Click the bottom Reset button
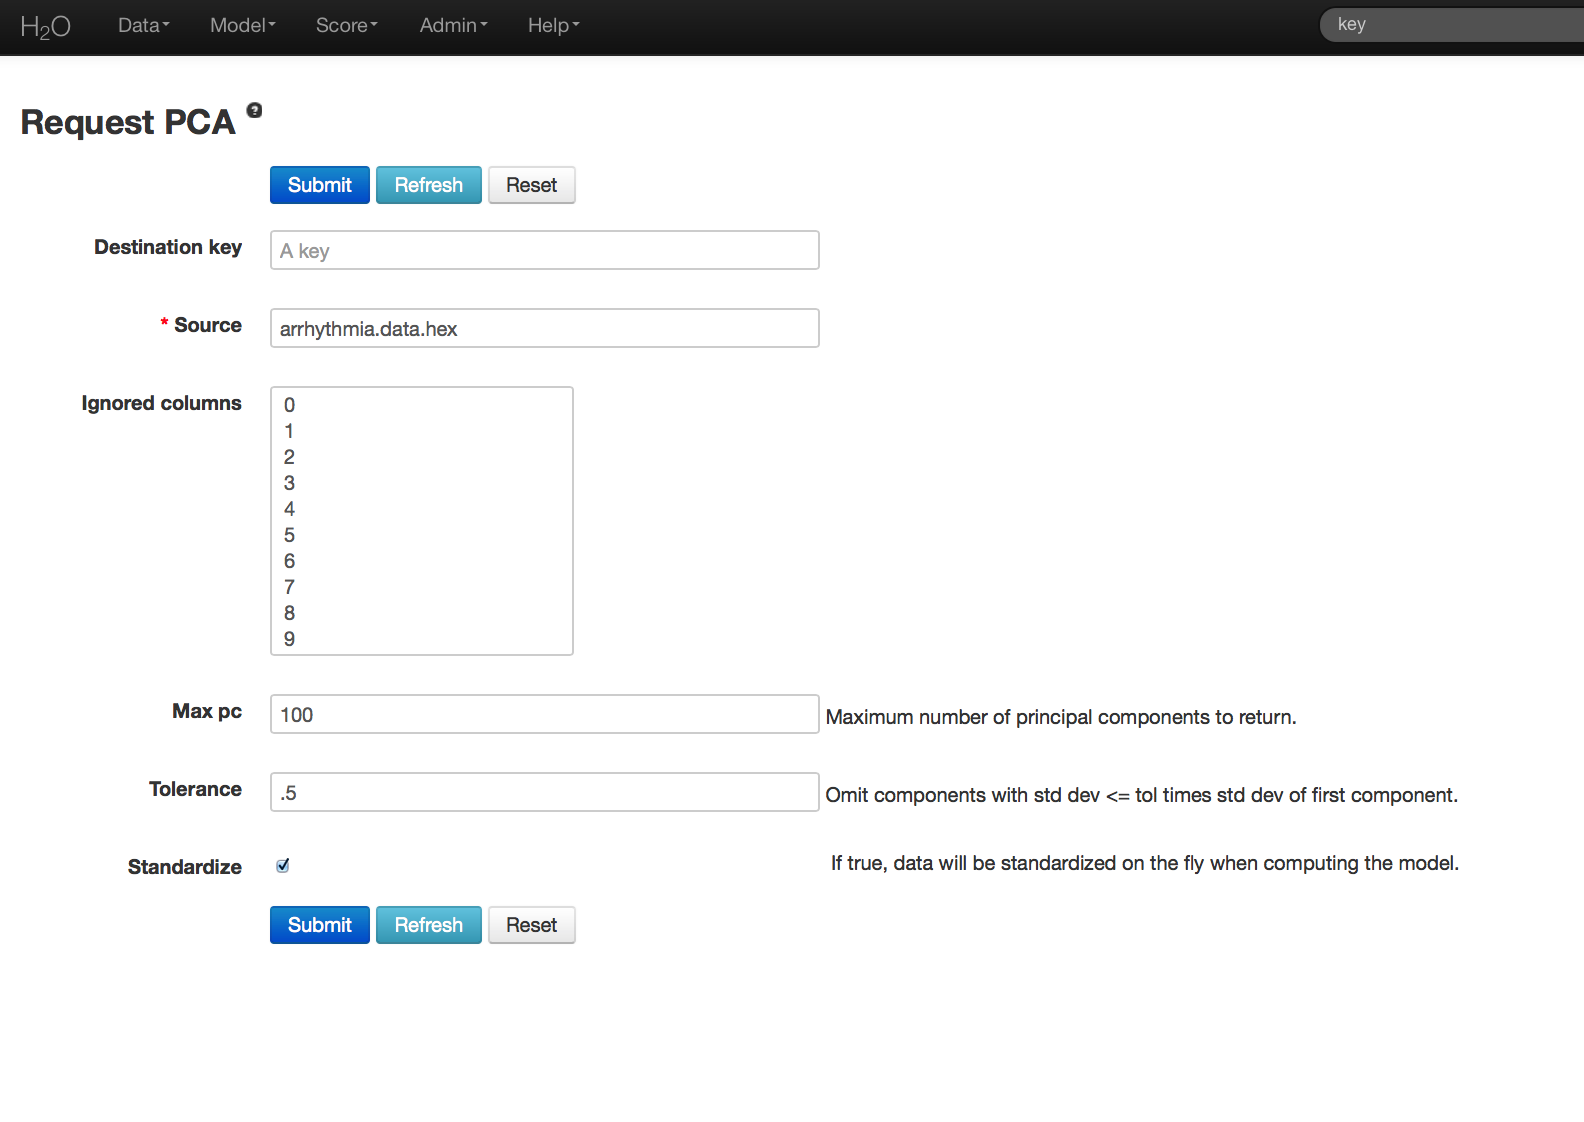 531,925
